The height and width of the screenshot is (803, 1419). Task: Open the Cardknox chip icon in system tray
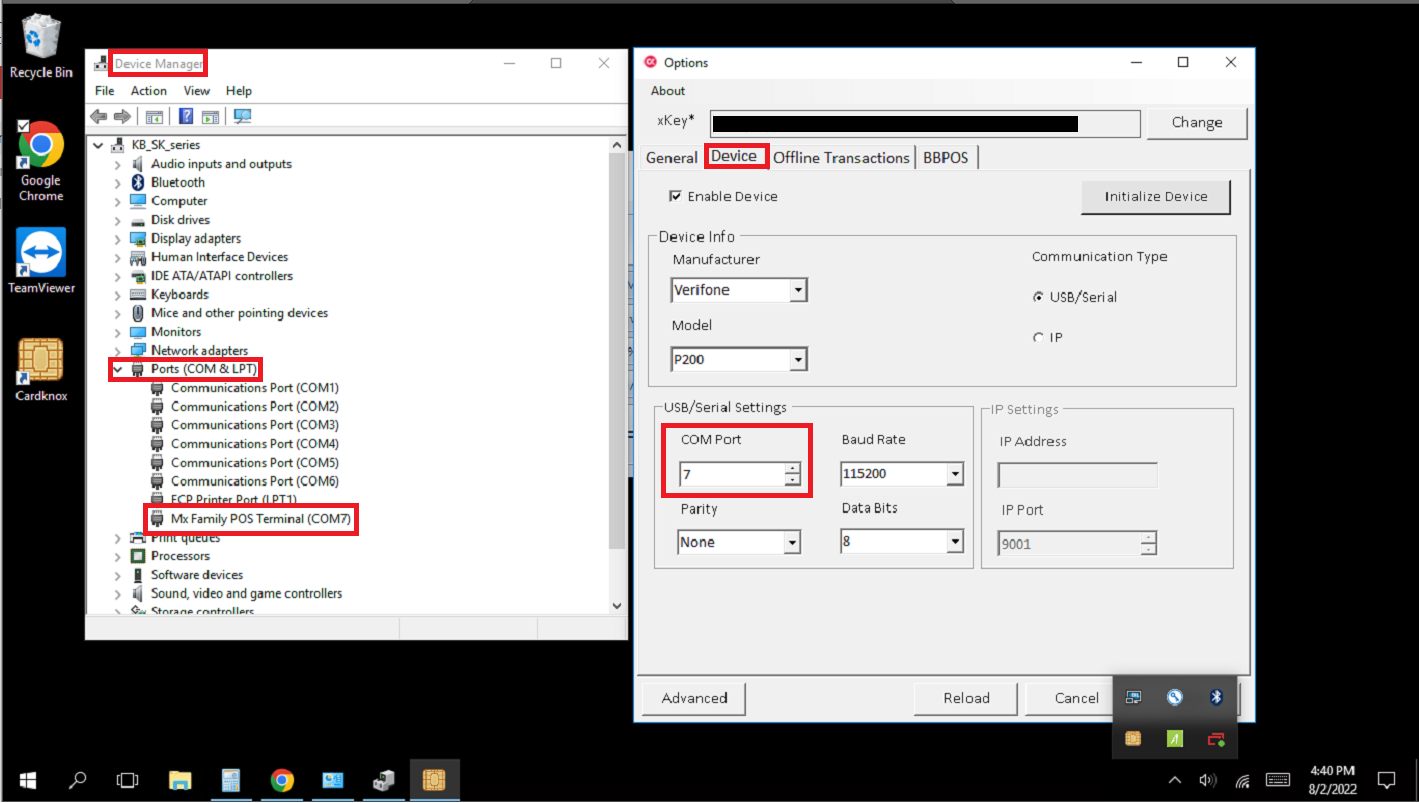click(1133, 739)
